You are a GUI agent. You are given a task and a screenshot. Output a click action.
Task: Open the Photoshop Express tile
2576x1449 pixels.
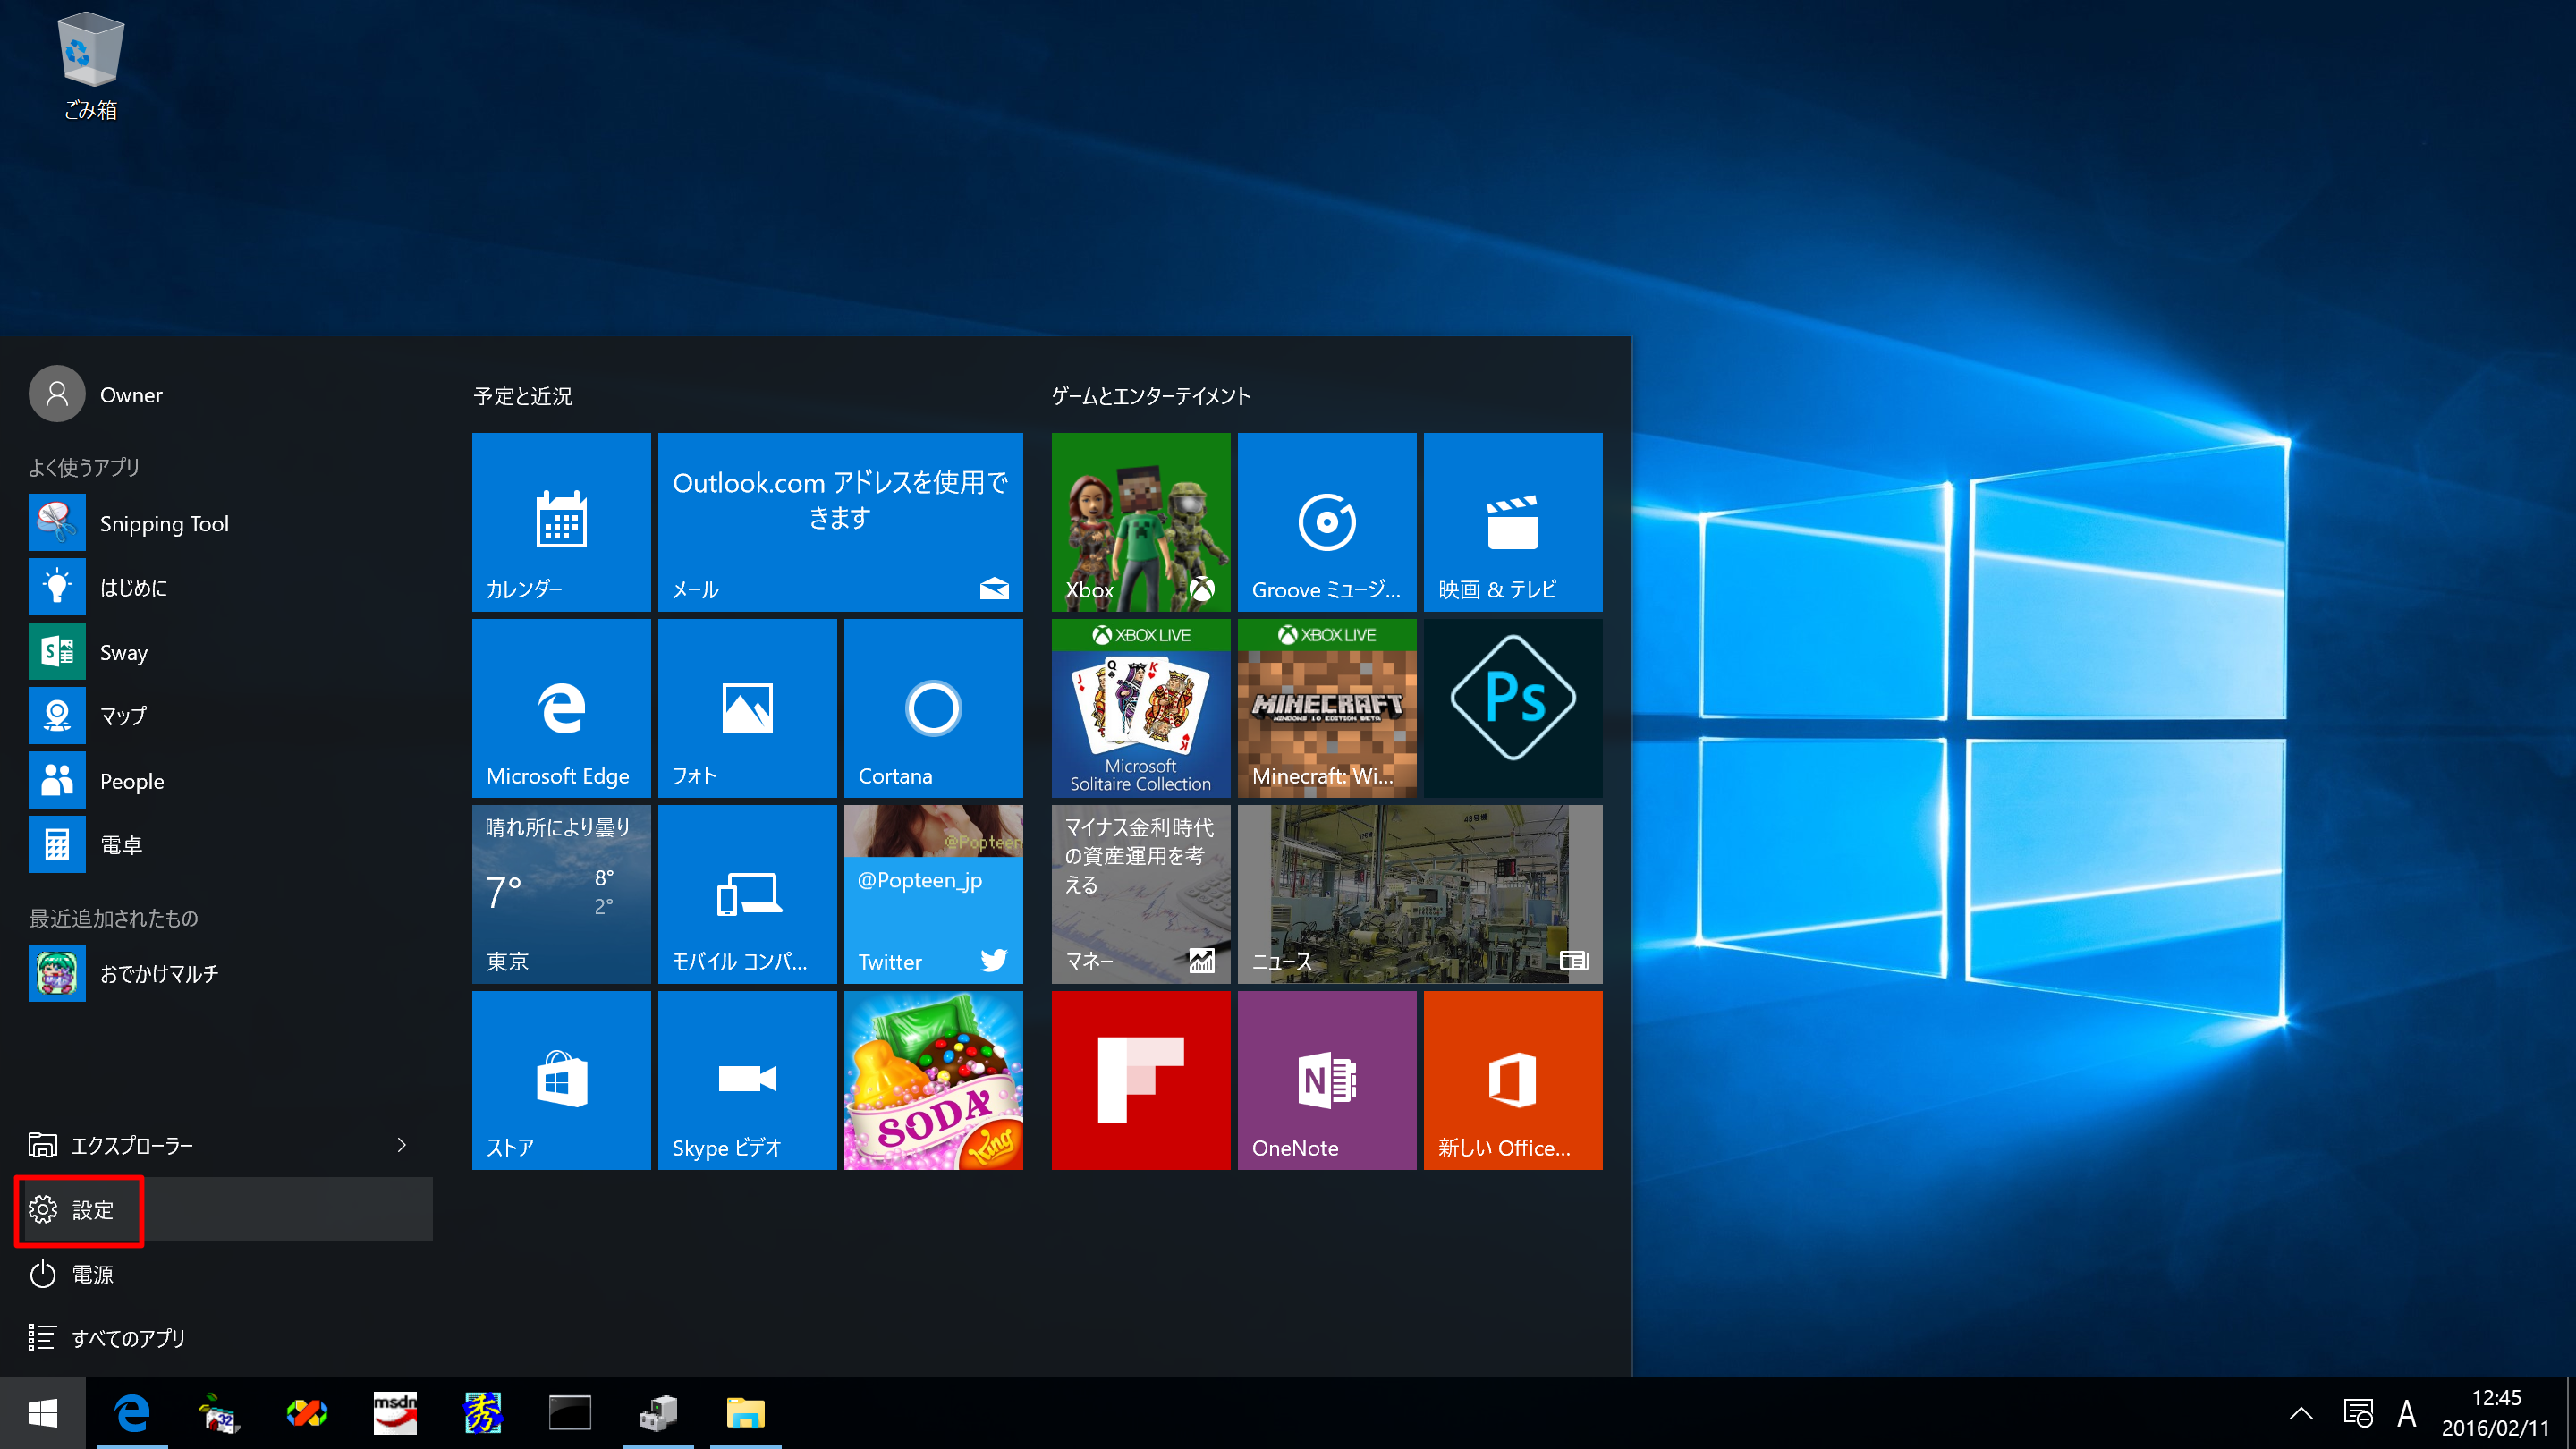coord(1512,708)
